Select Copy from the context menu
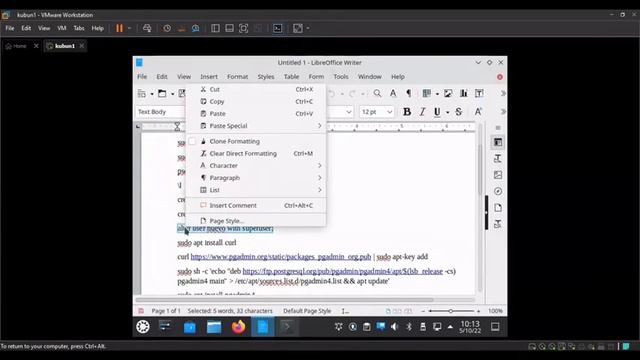This screenshot has width=640, height=360. coord(256,102)
